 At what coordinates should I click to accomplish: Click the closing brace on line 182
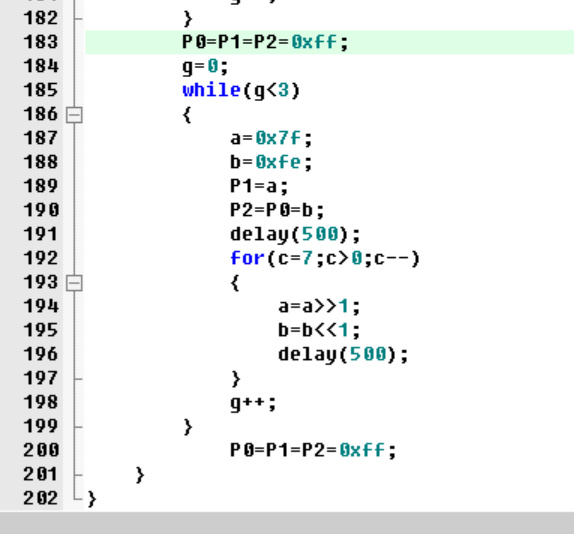coord(188,19)
